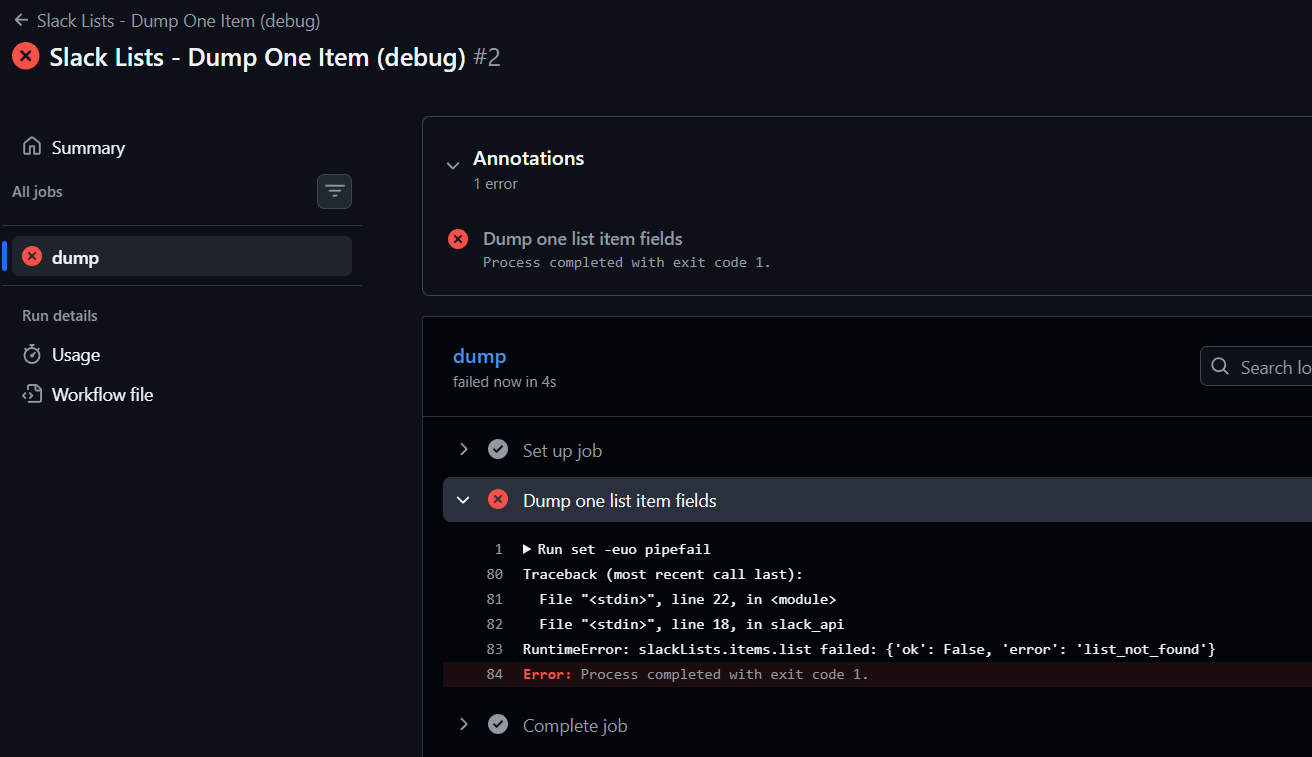This screenshot has width=1312, height=757.
Task: Click log line number 80
Action: (x=495, y=574)
